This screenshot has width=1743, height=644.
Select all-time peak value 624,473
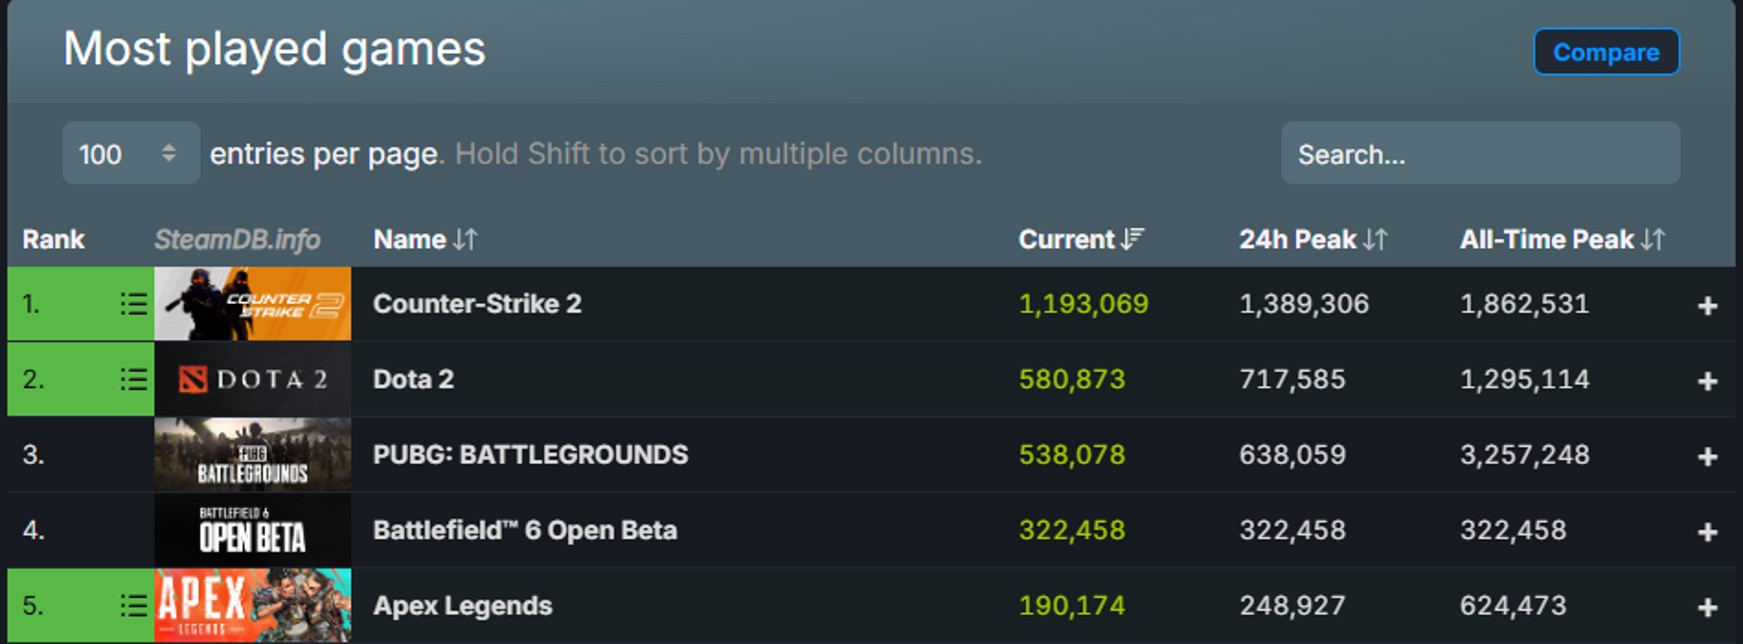point(1513,606)
